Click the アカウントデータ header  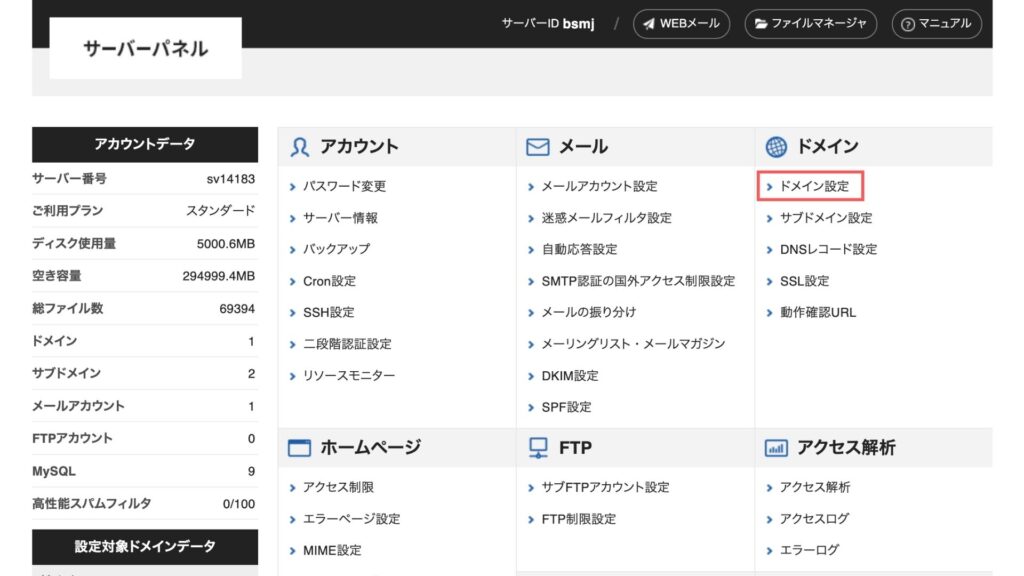[145, 144]
